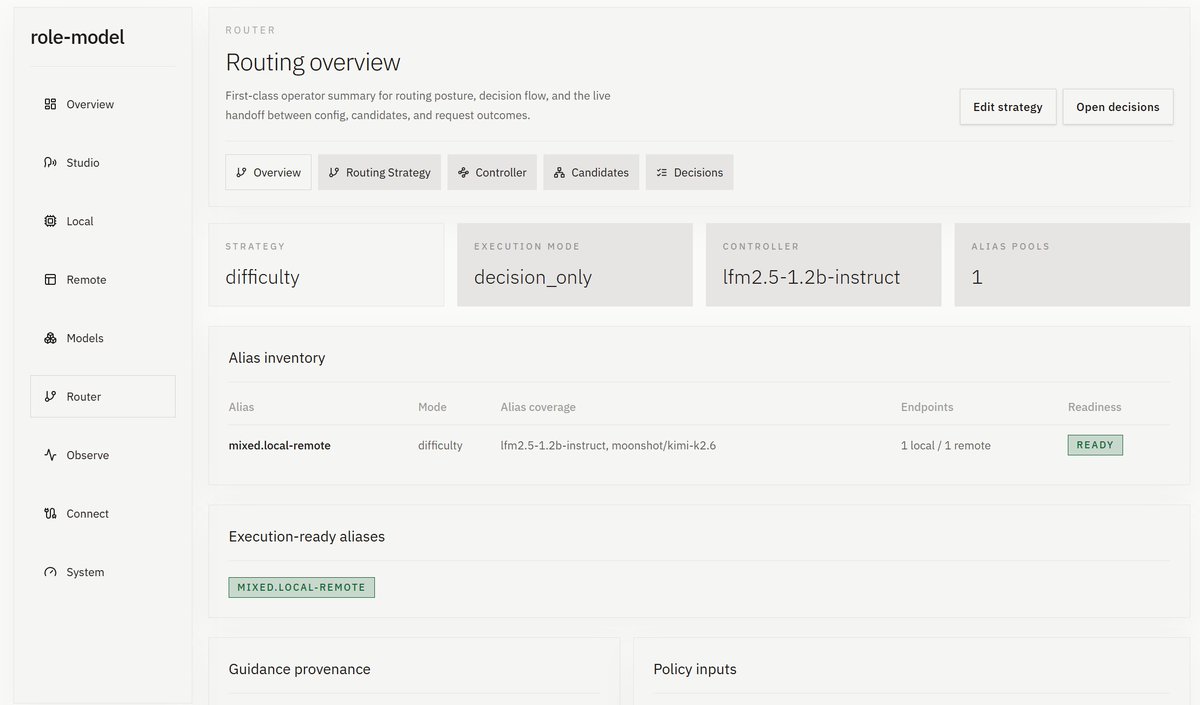Switch to the Controller tab label
The image size is (1200, 705).
pyautogui.click(x=501, y=172)
